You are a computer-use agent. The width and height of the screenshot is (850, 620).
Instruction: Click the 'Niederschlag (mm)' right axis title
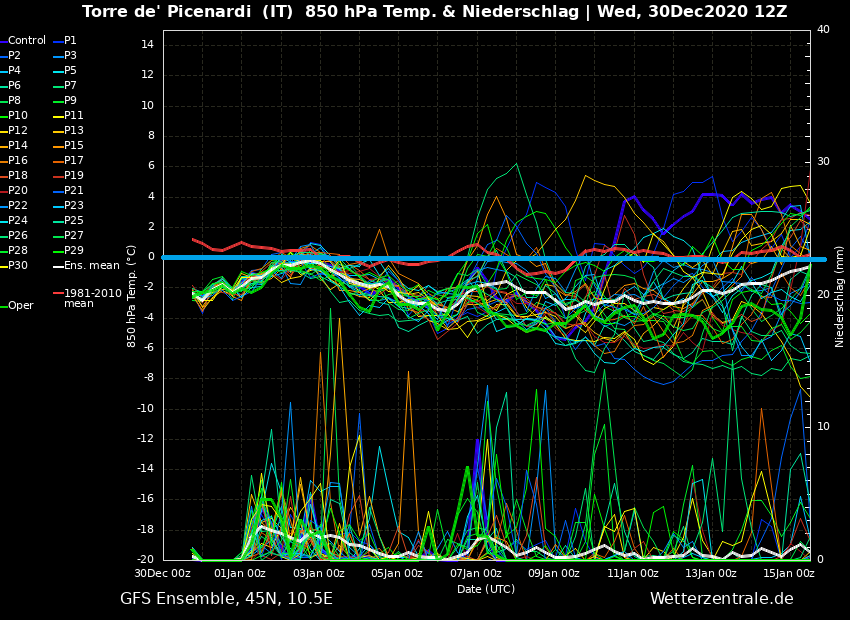tap(839, 295)
